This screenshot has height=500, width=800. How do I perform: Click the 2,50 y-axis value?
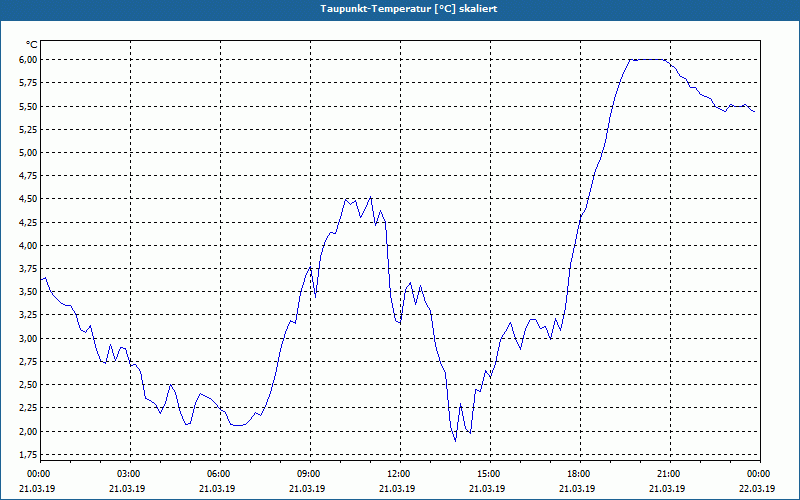(28, 385)
